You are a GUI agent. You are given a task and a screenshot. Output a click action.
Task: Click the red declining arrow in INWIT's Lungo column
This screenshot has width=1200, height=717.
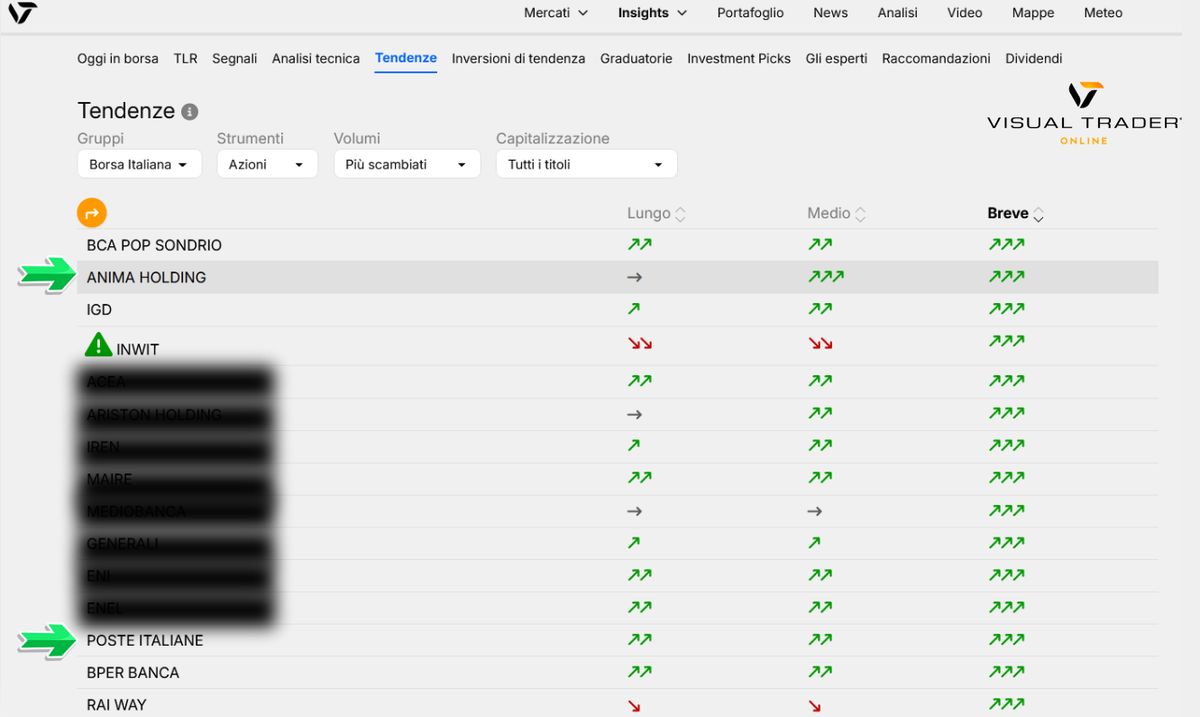click(638, 341)
